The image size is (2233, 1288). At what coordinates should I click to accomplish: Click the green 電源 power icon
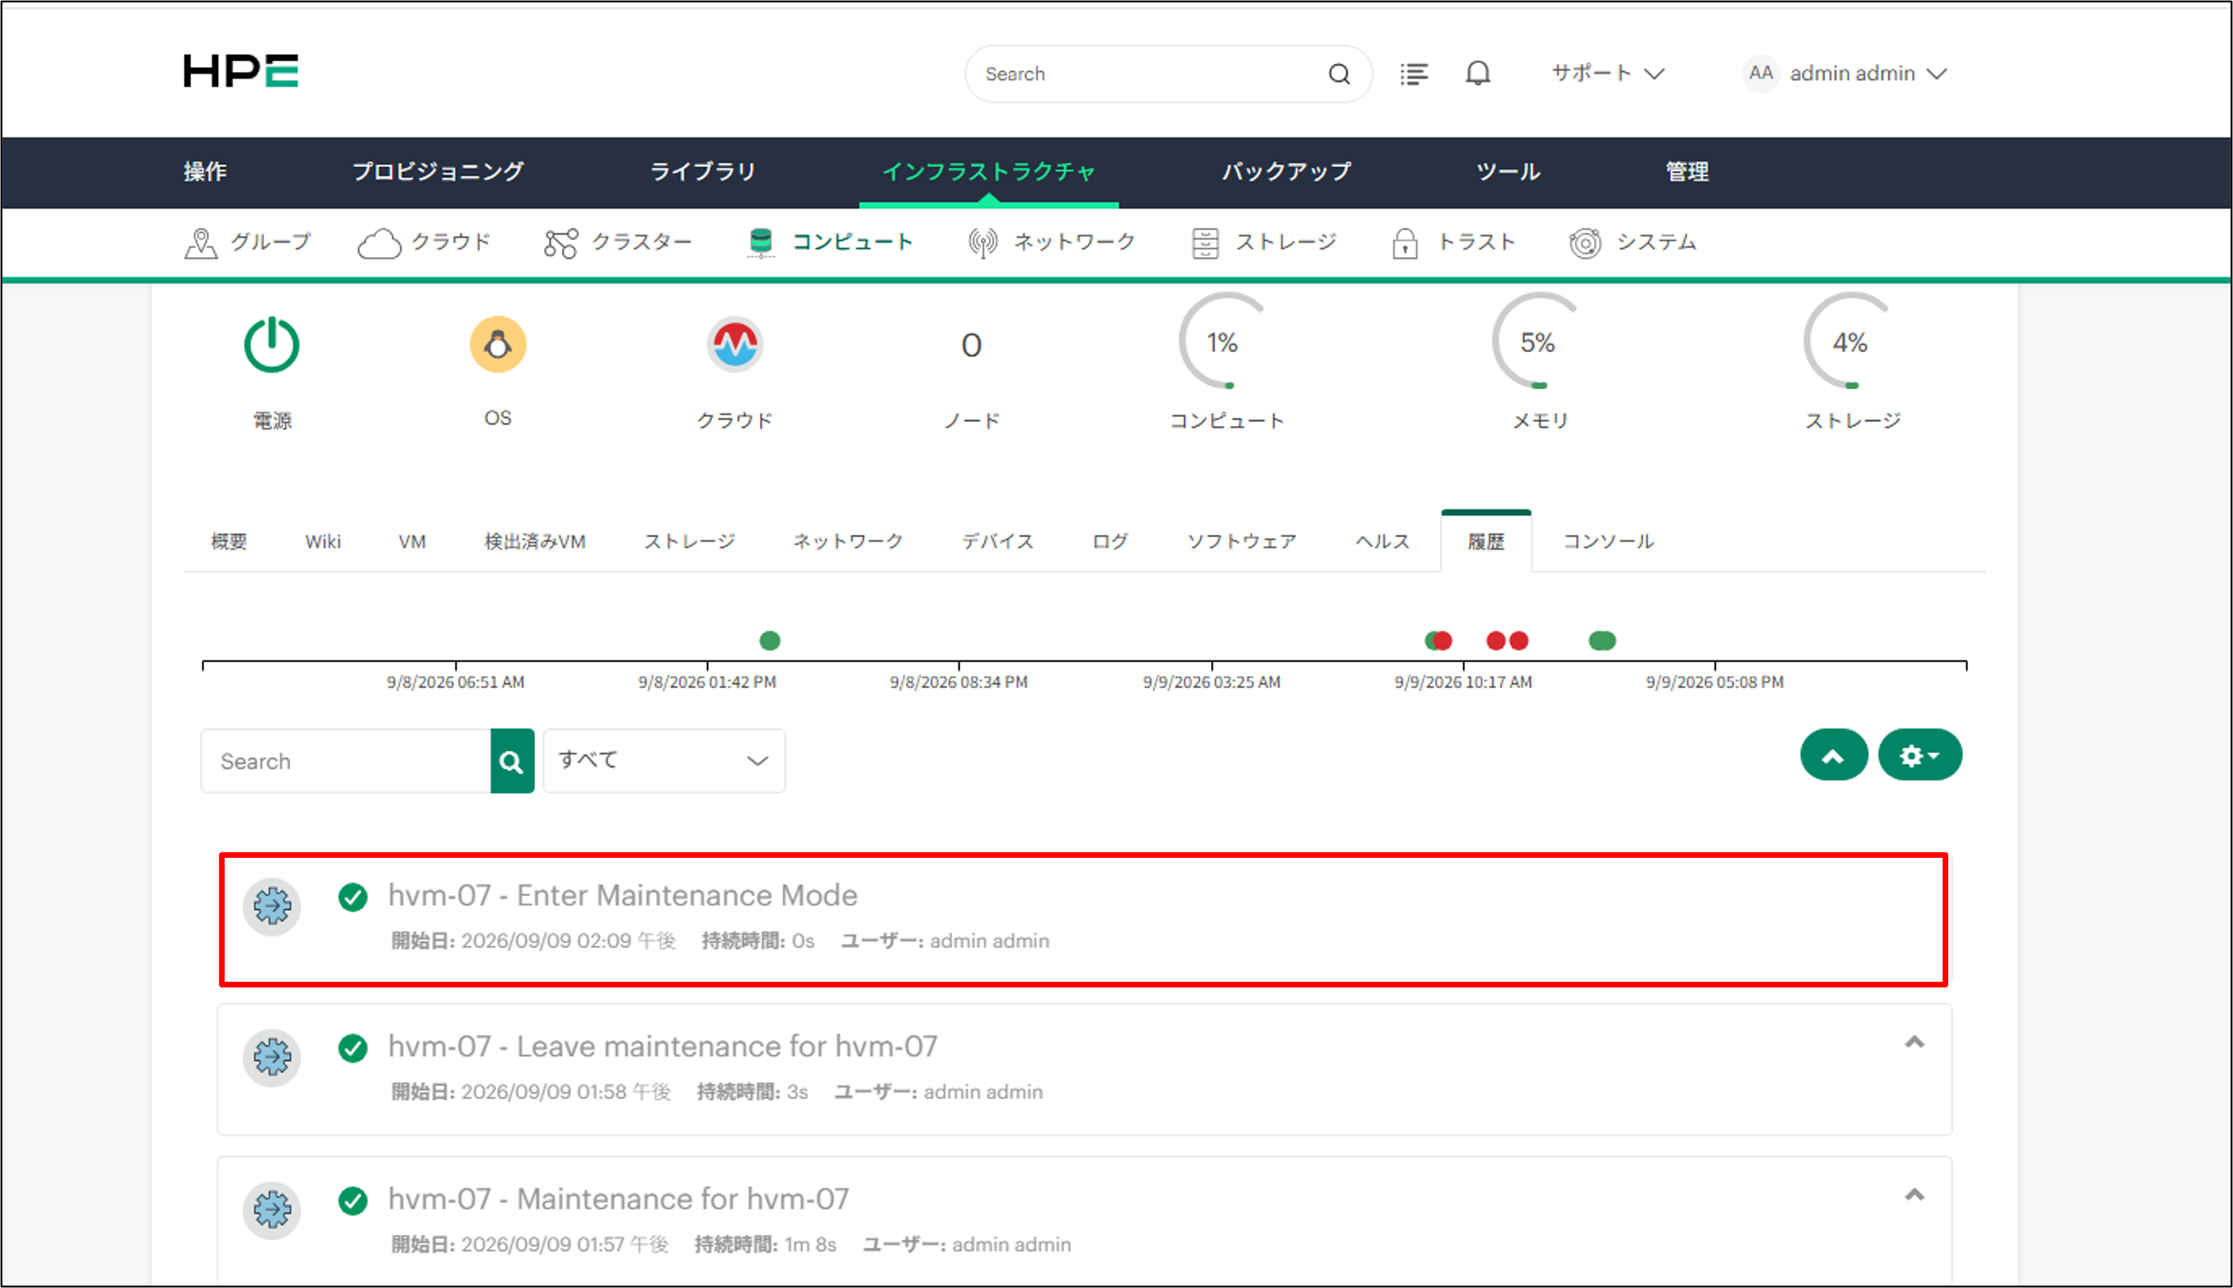(272, 345)
